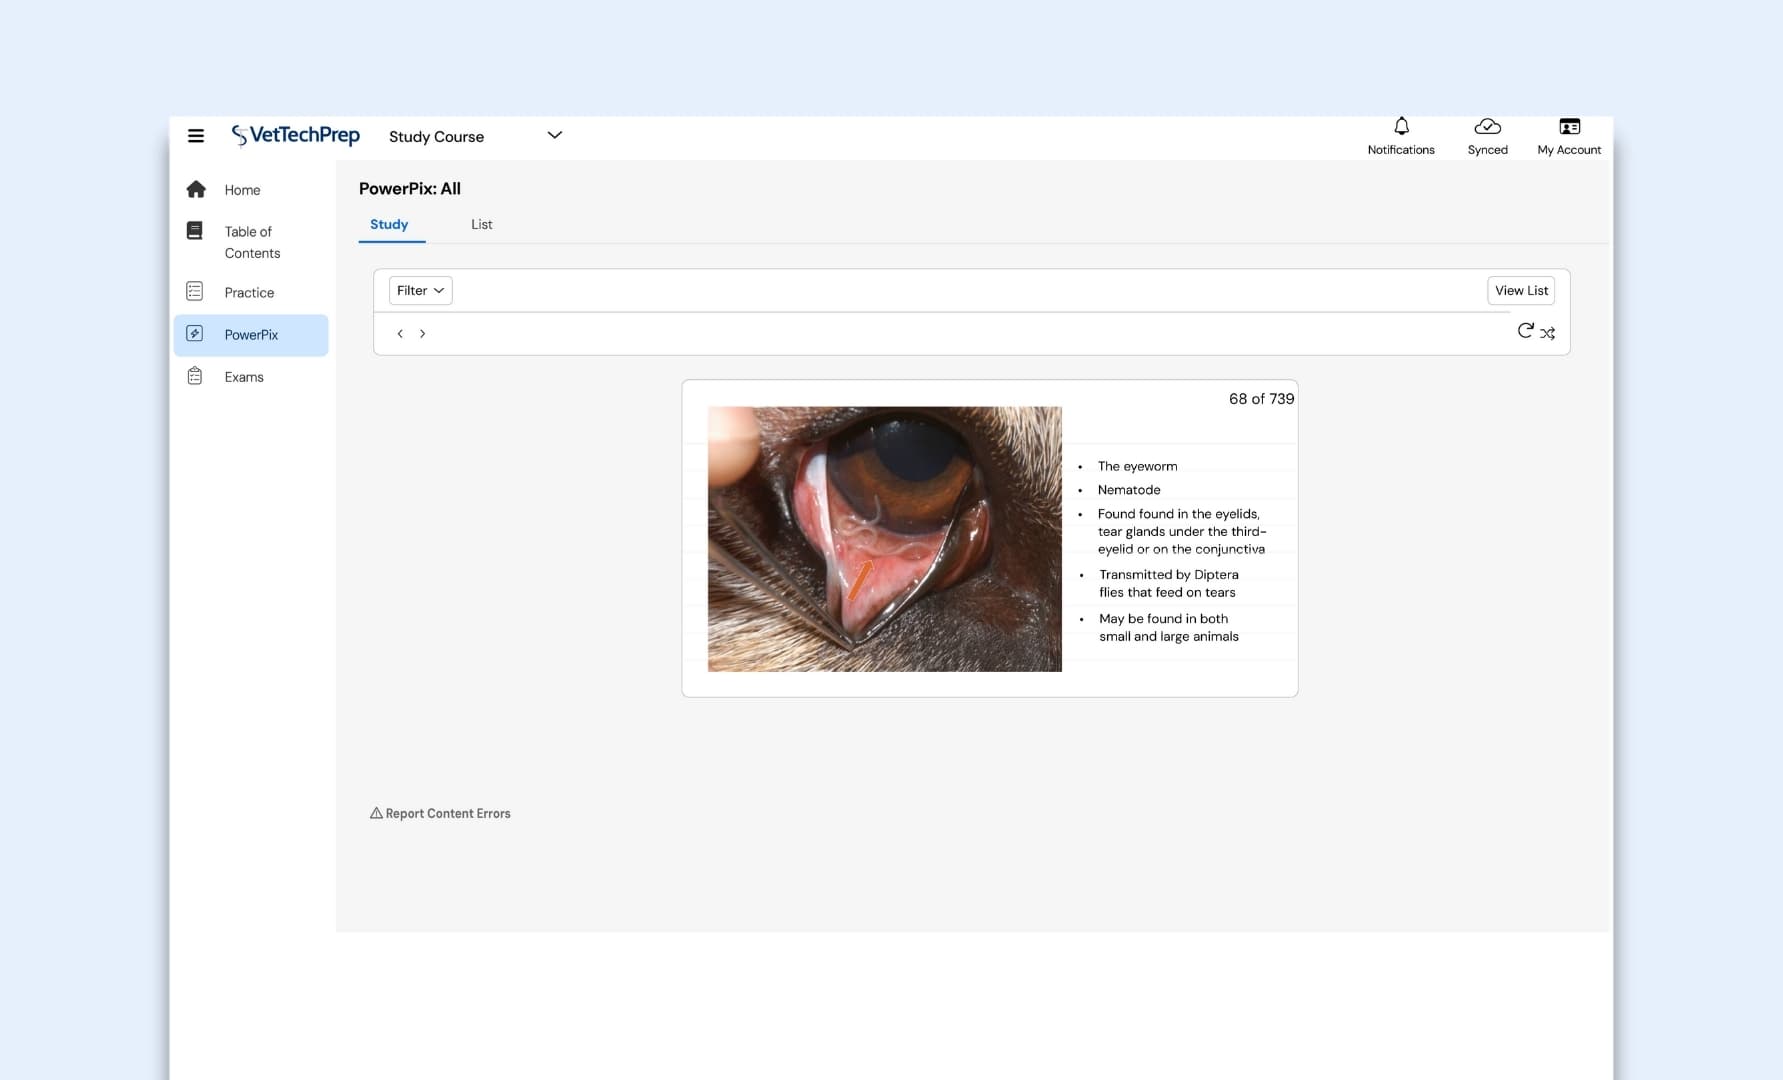The height and width of the screenshot is (1080, 1783).
Task: Click Report Content Errors
Action: (440, 813)
